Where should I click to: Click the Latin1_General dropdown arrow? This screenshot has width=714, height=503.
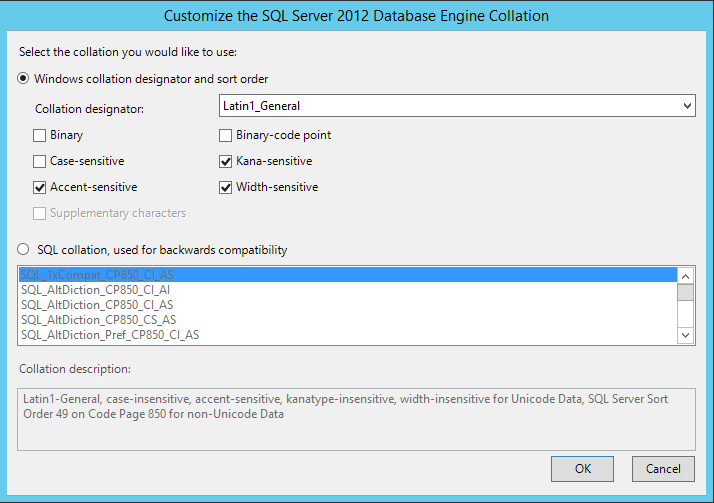pyautogui.click(x=687, y=106)
